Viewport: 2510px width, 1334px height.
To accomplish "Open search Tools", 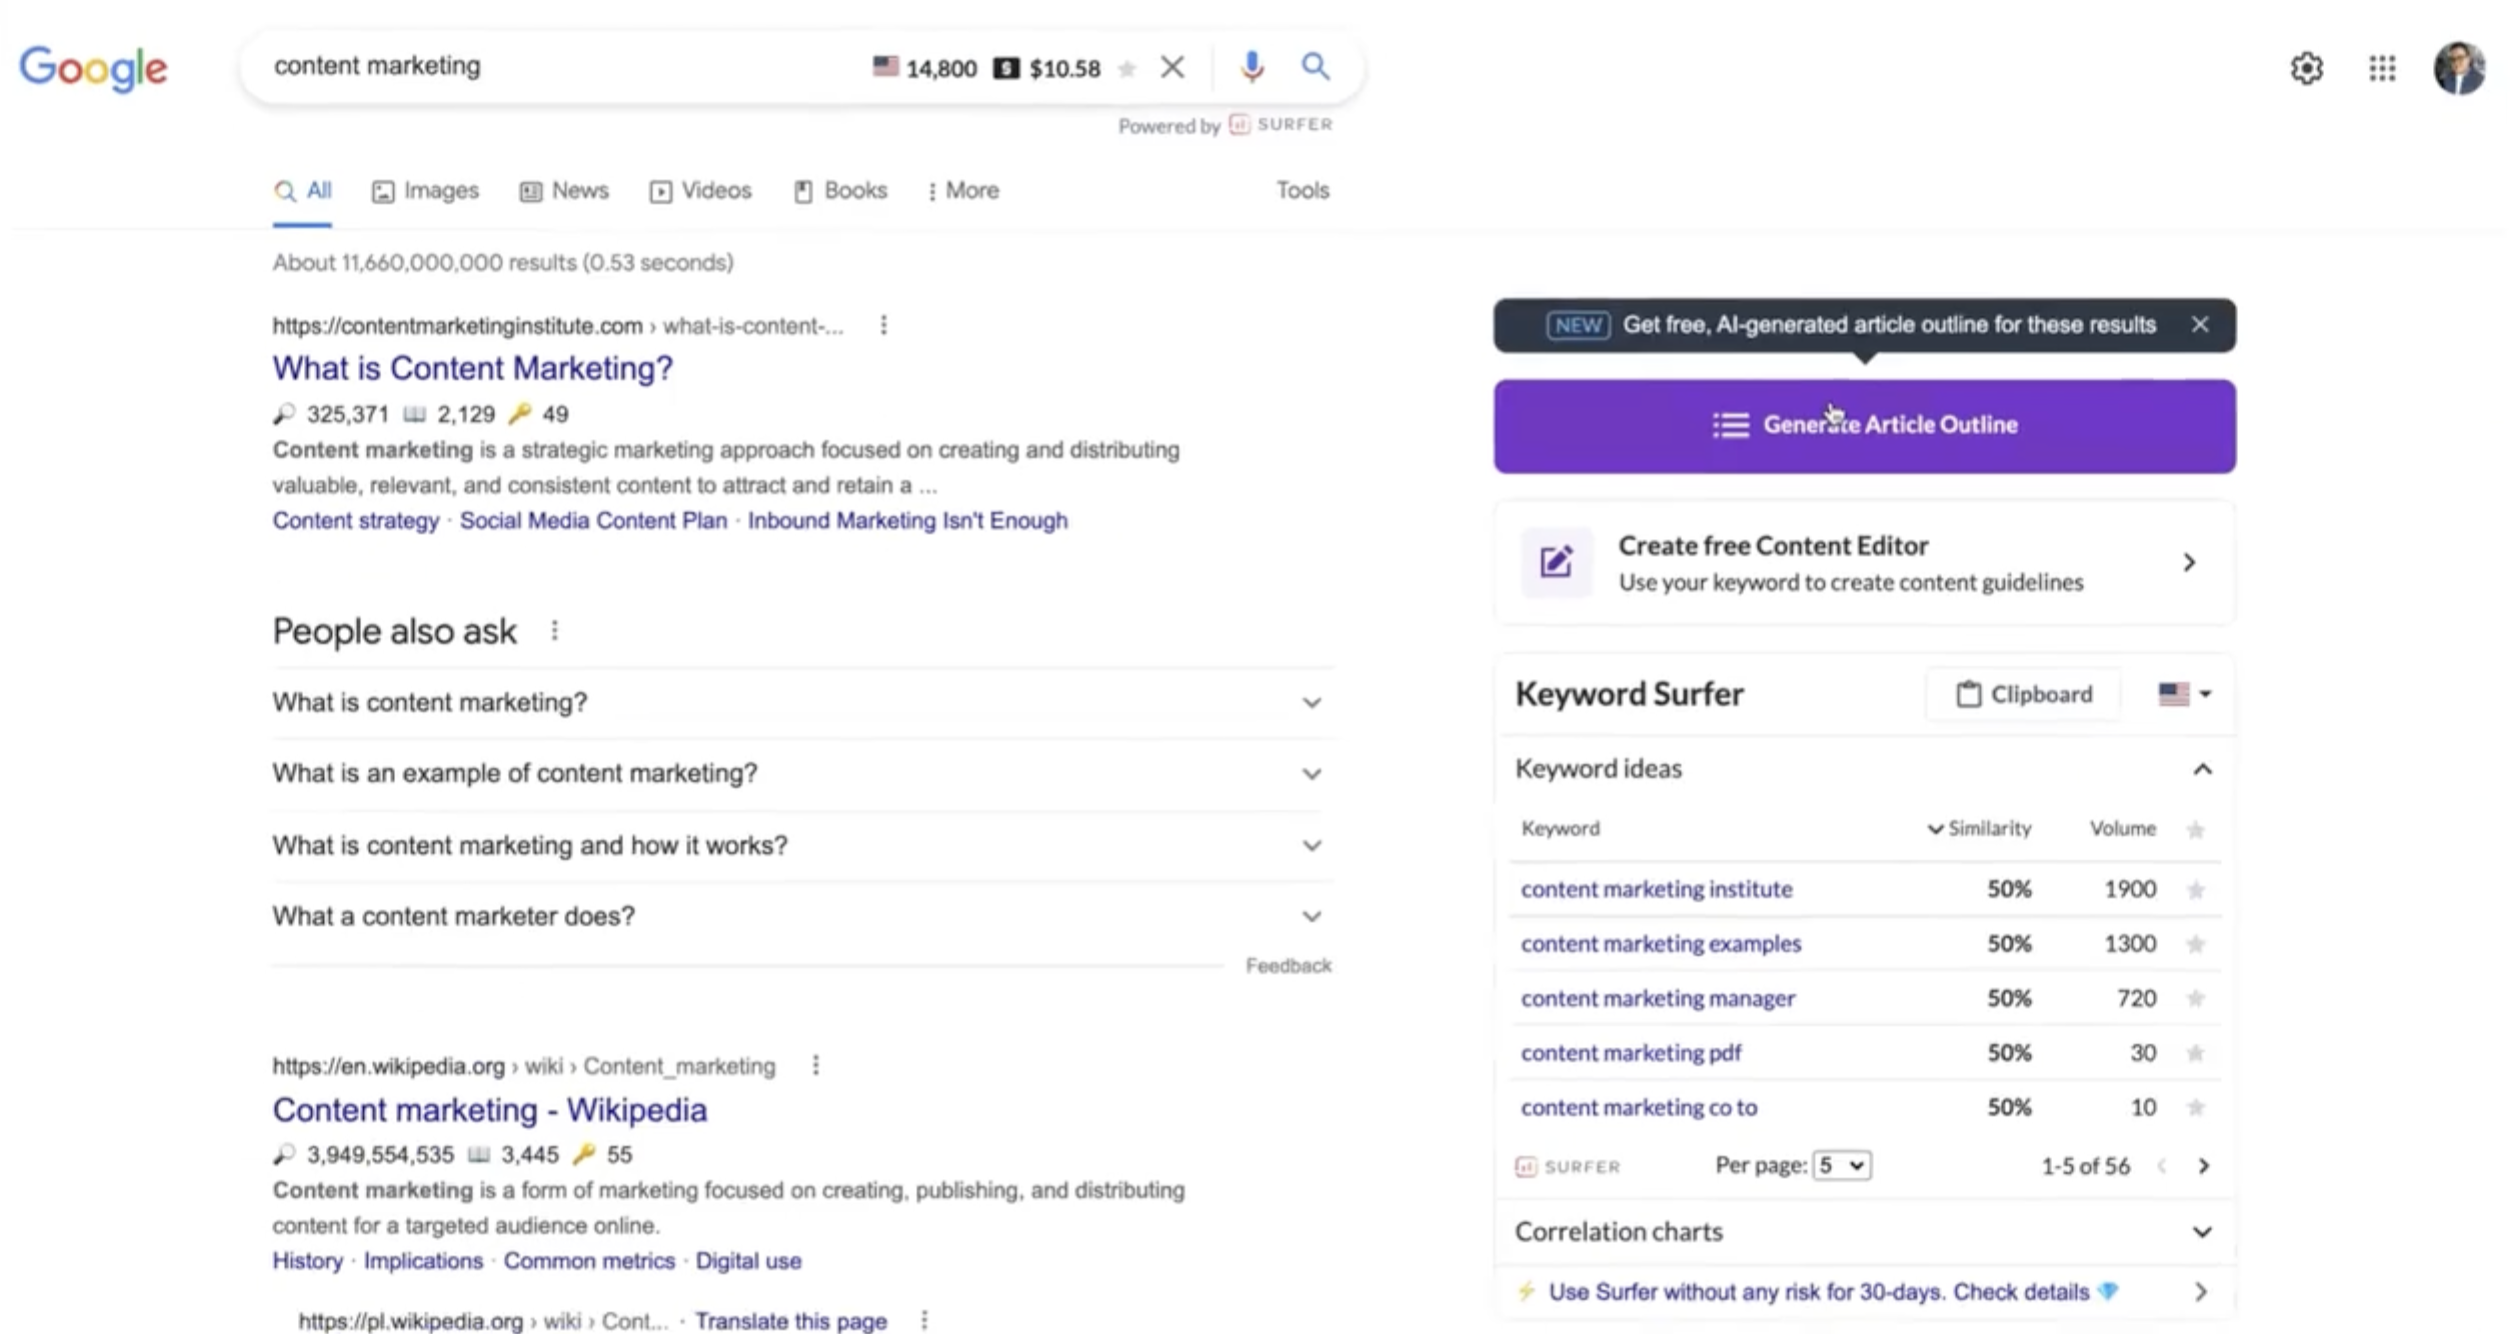I will click(1302, 190).
